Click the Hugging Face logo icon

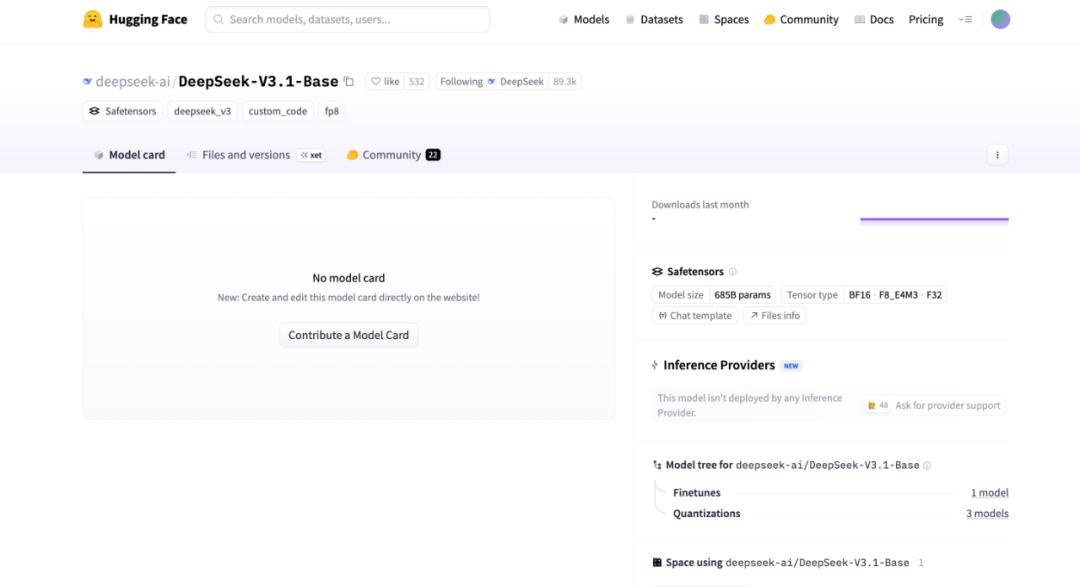93,19
